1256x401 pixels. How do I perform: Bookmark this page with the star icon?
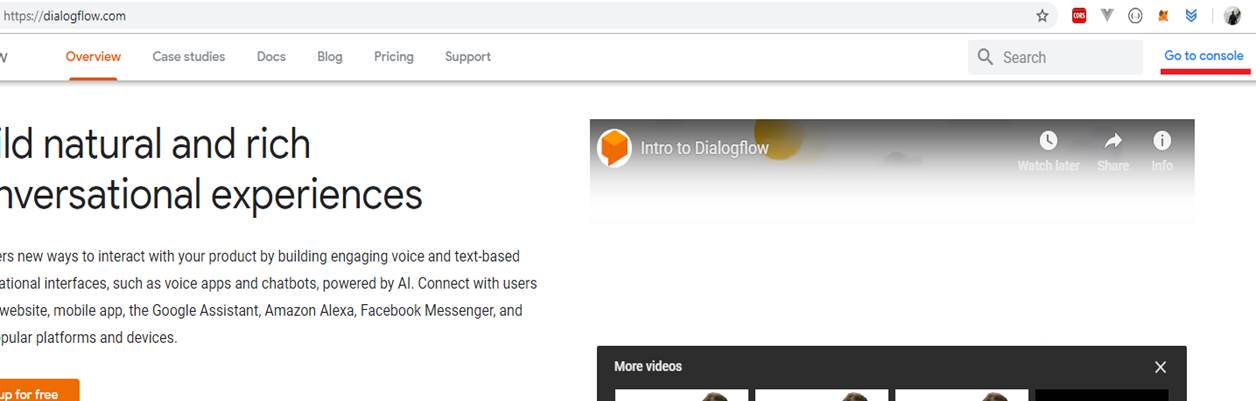pyautogui.click(x=1042, y=16)
